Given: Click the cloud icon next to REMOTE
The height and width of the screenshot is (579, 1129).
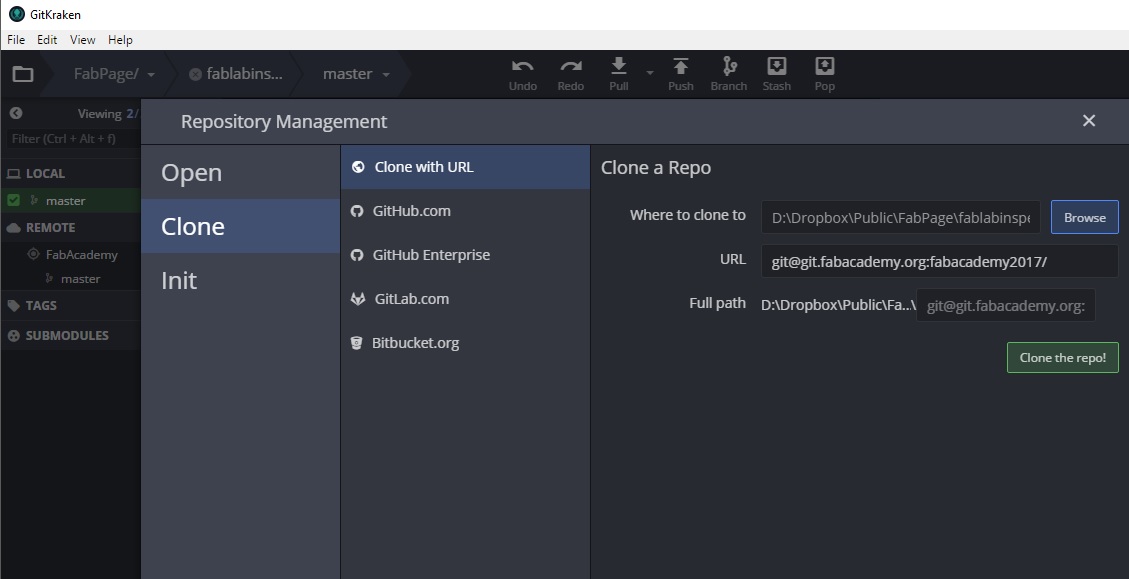Looking at the screenshot, I should [x=14, y=228].
